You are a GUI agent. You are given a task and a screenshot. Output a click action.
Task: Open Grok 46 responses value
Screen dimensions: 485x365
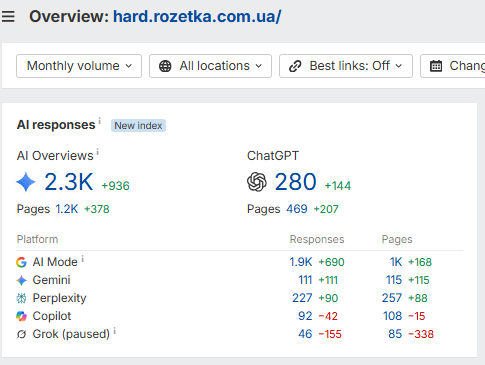pos(305,334)
